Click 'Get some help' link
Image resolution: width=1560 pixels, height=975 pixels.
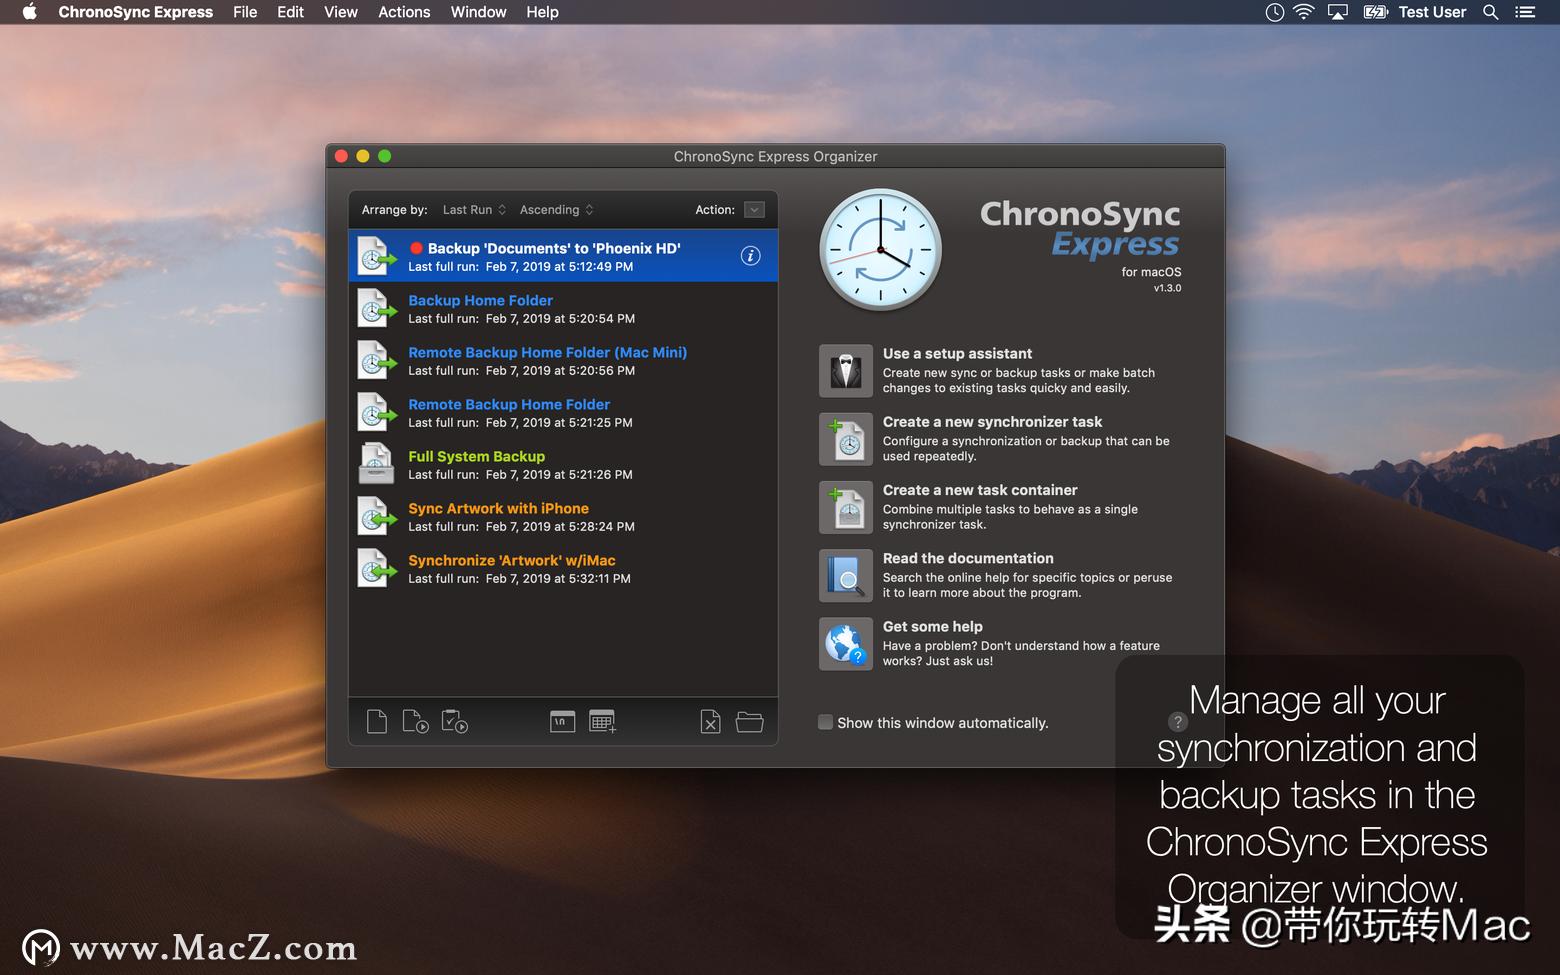click(933, 627)
